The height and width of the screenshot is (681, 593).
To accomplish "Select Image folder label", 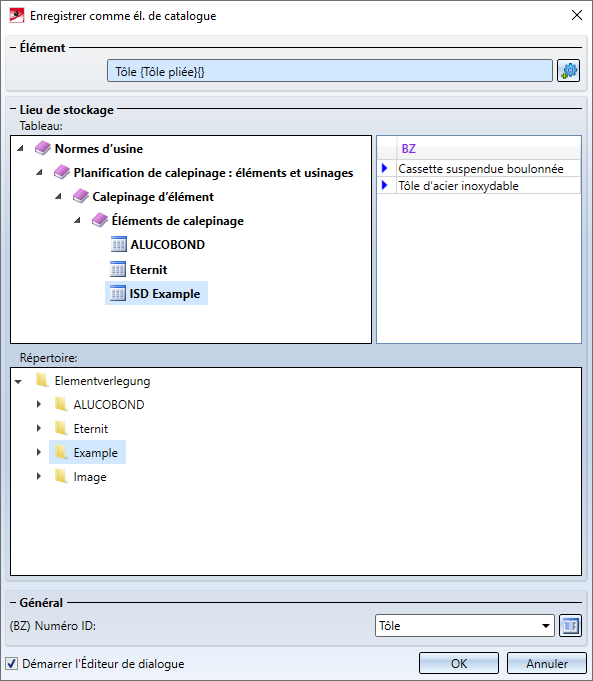I will click(x=90, y=477).
